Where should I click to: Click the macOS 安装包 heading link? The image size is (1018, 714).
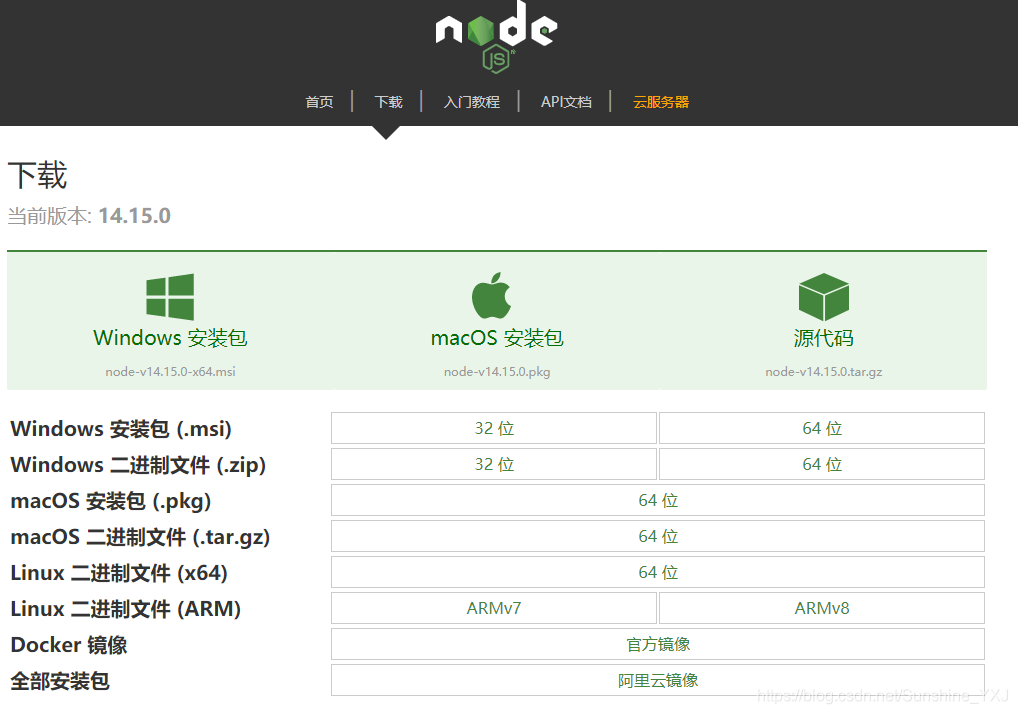[x=497, y=338]
